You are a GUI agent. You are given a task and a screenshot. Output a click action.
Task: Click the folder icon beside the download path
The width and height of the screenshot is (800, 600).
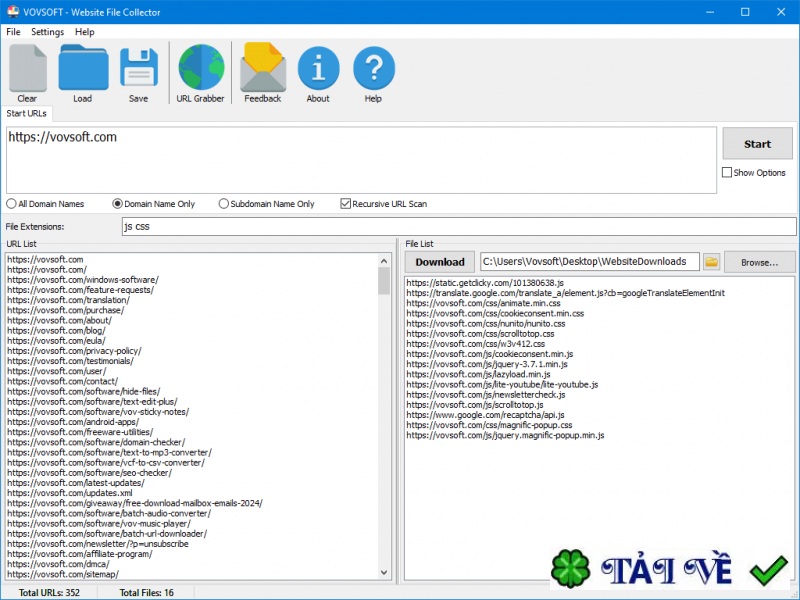714,261
